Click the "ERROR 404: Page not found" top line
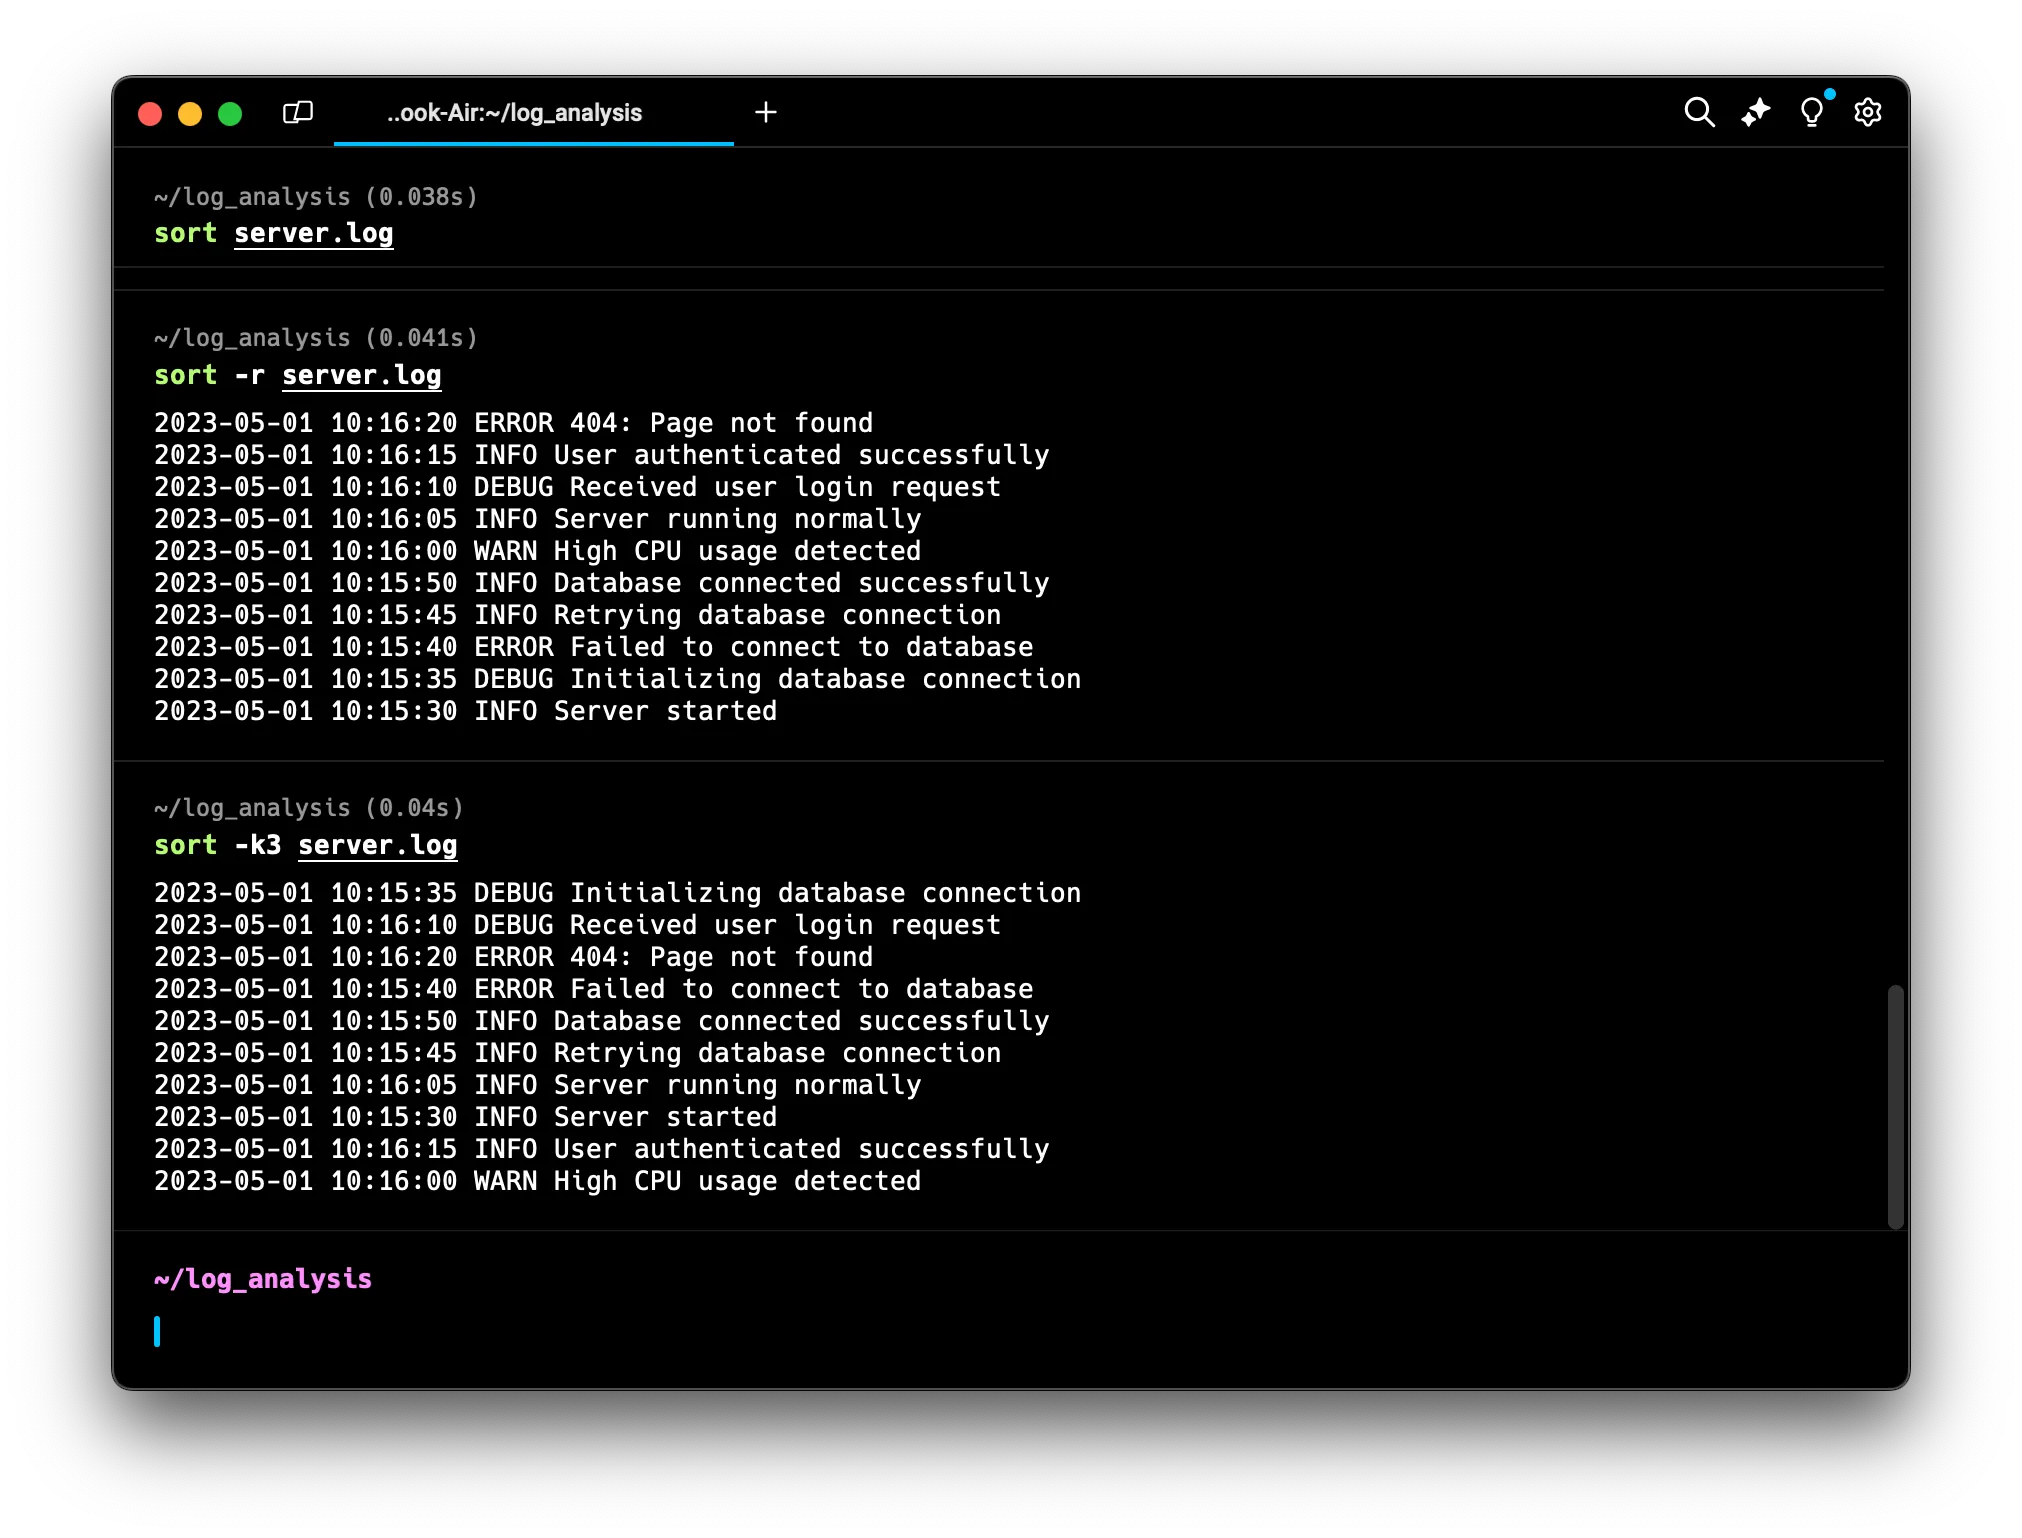 pos(514,423)
